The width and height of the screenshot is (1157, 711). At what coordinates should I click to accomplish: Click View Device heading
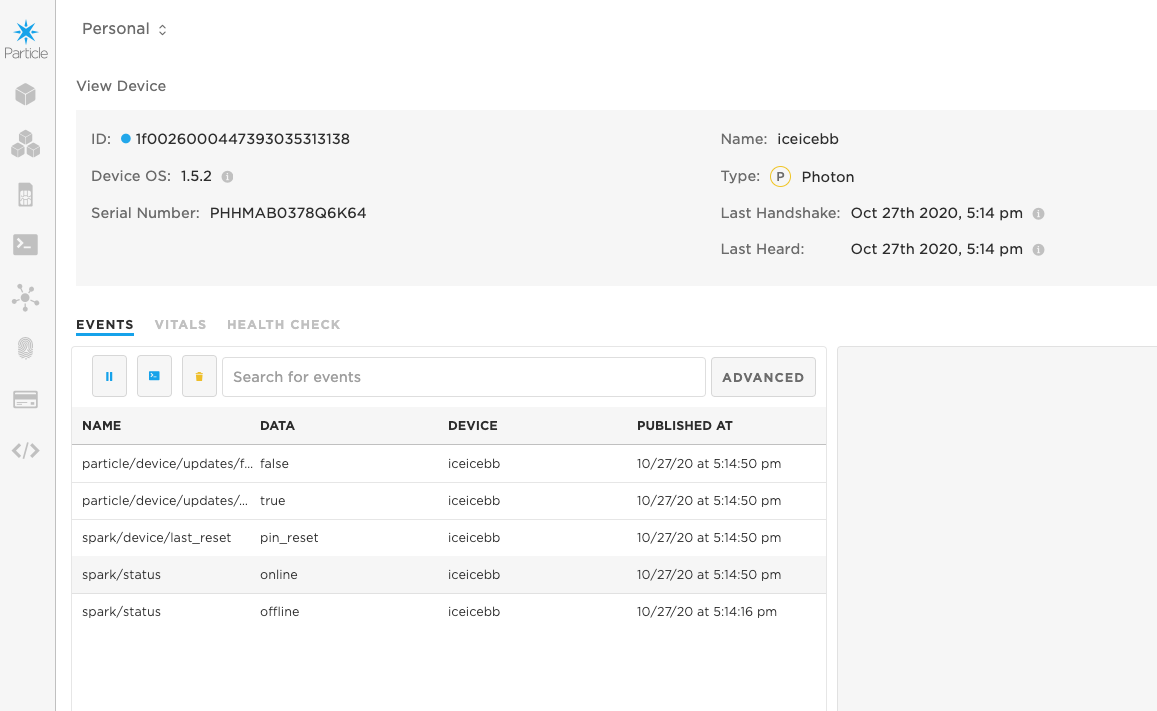(121, 86)
